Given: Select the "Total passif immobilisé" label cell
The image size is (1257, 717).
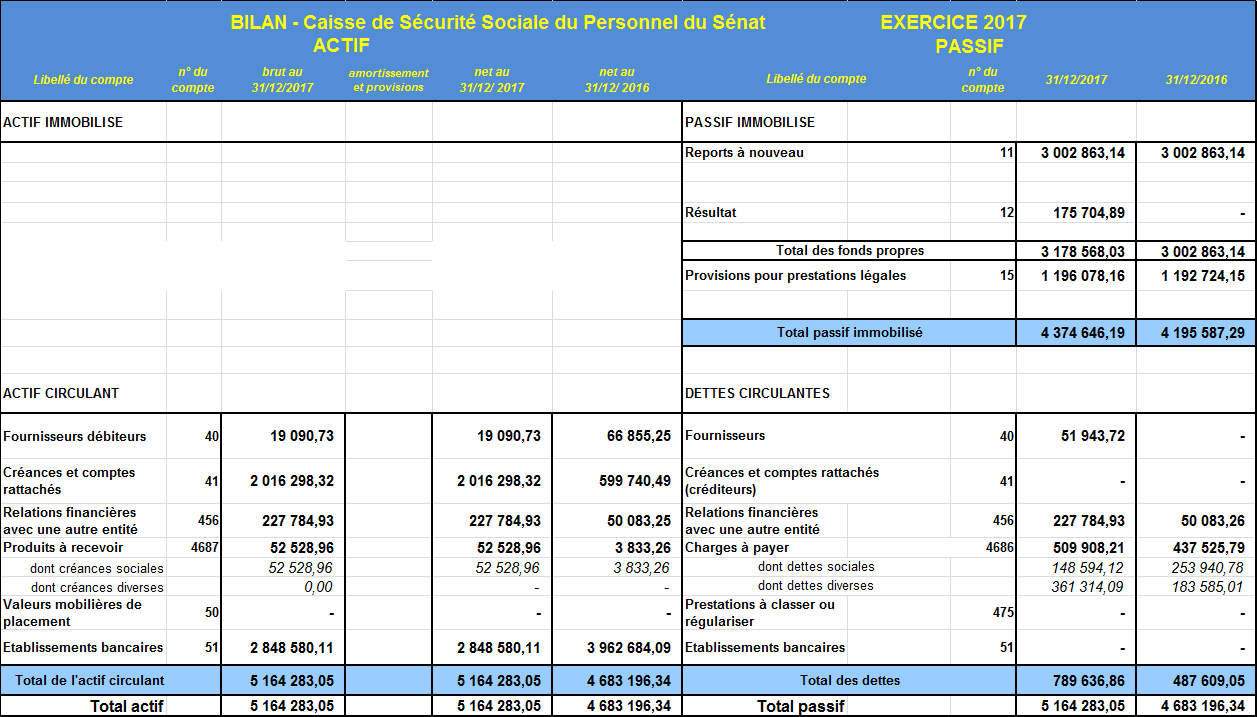Looking at the screenshot, I should (849, 332).
